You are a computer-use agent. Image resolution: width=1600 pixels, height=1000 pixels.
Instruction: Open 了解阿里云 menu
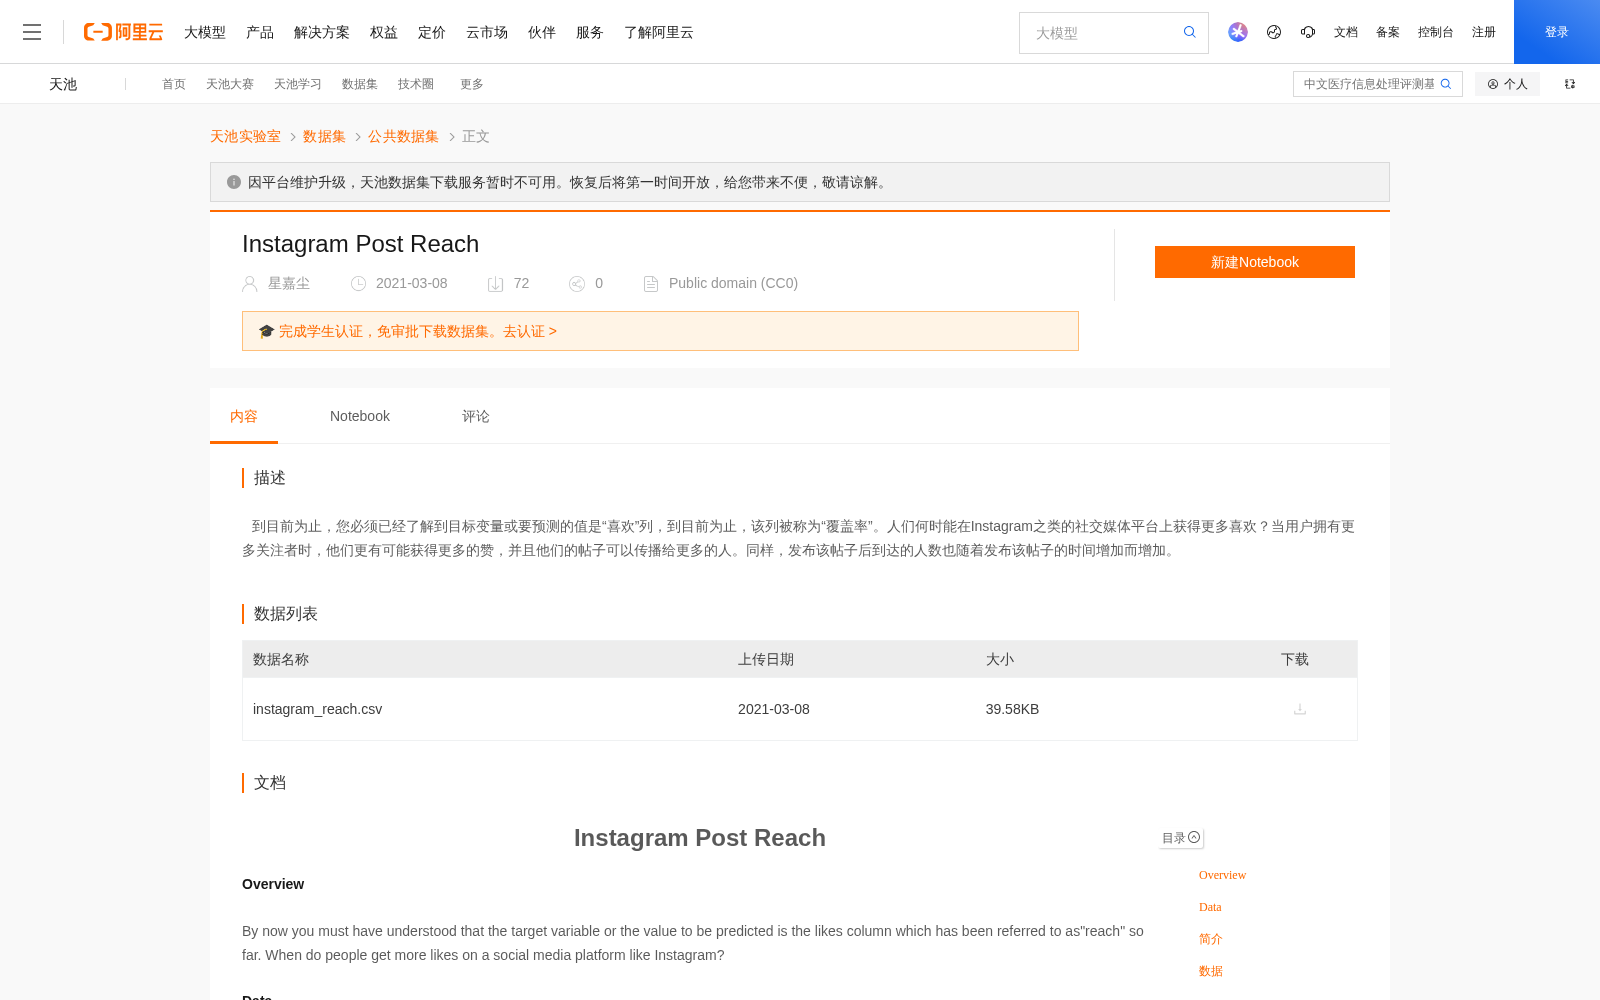659,32
